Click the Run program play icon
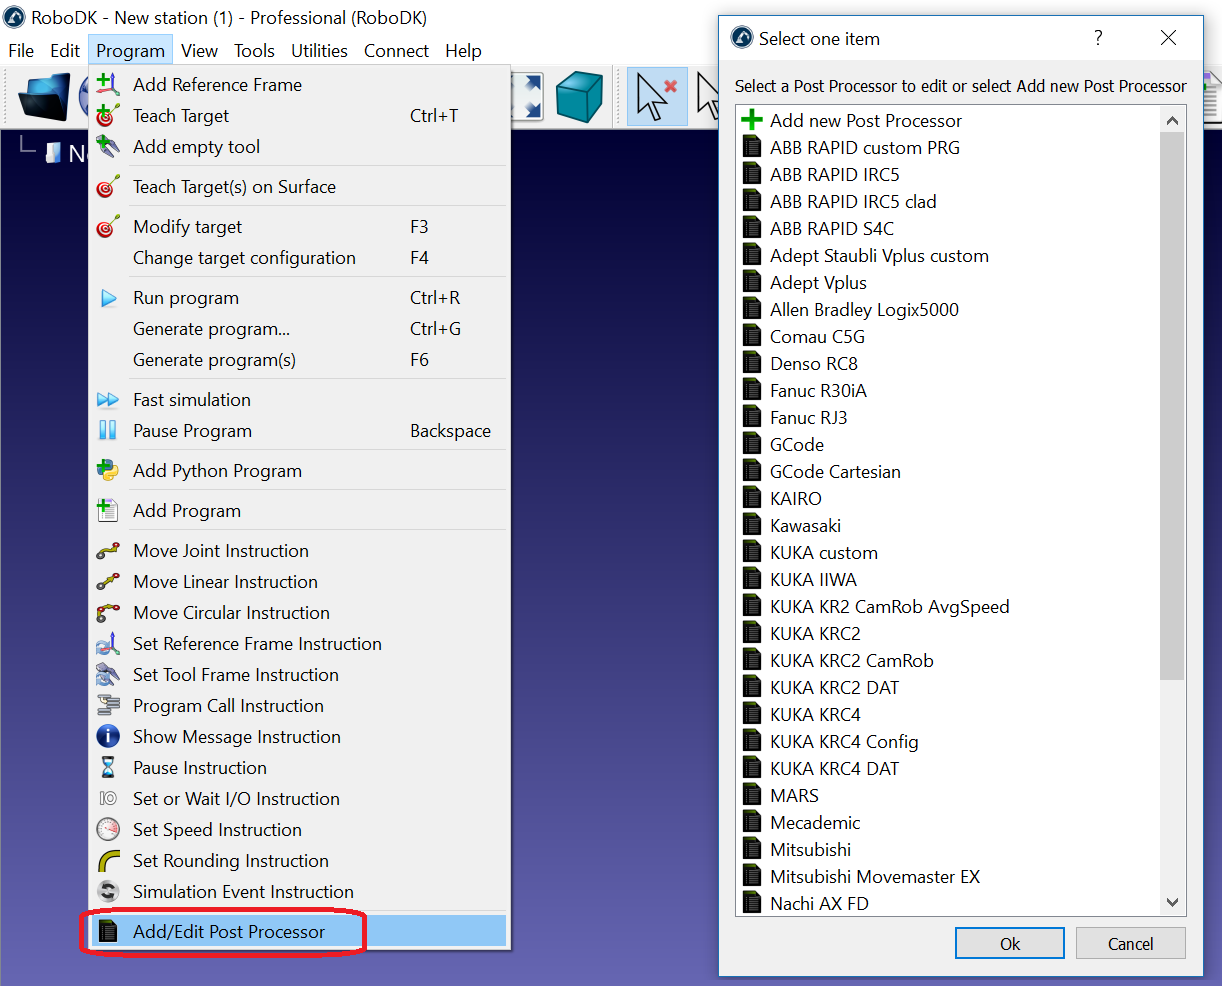 (x=108, y=297)
